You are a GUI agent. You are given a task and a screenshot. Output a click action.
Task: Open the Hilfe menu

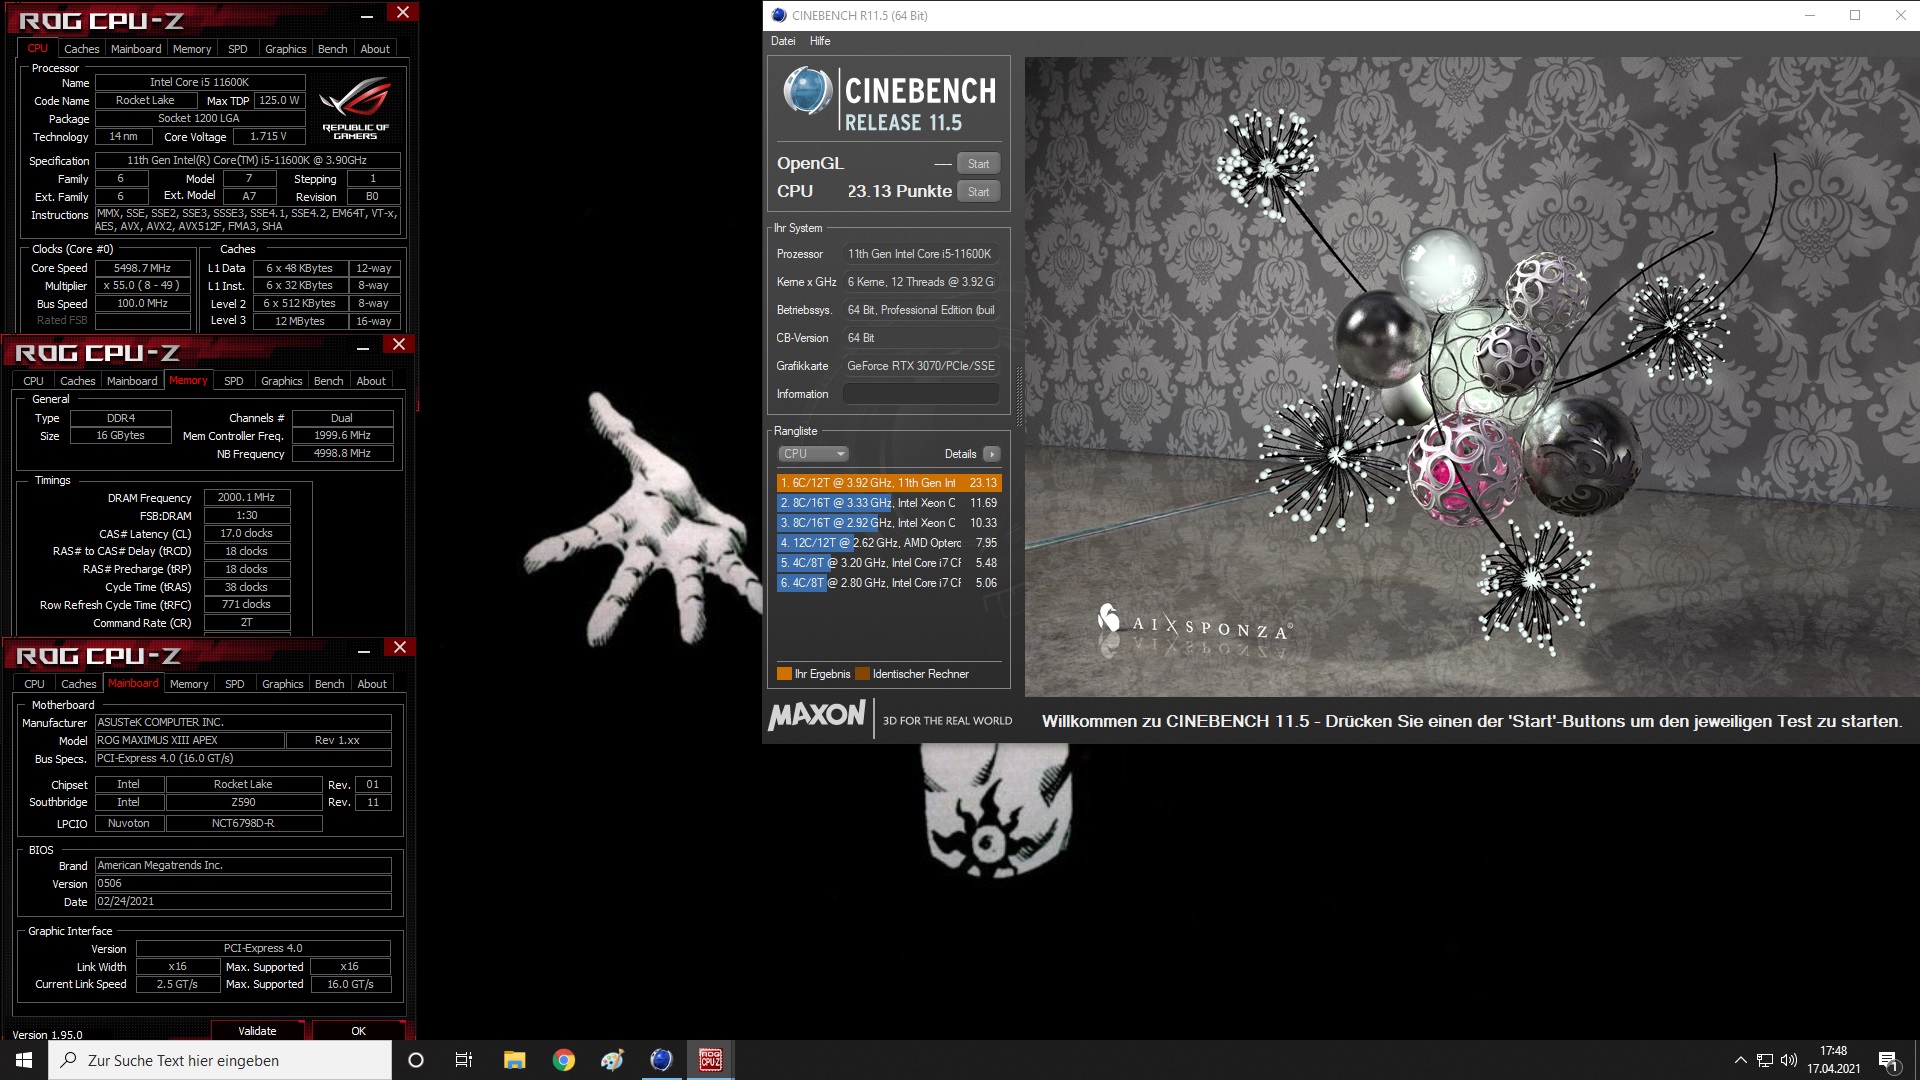[x=820, y=41]
